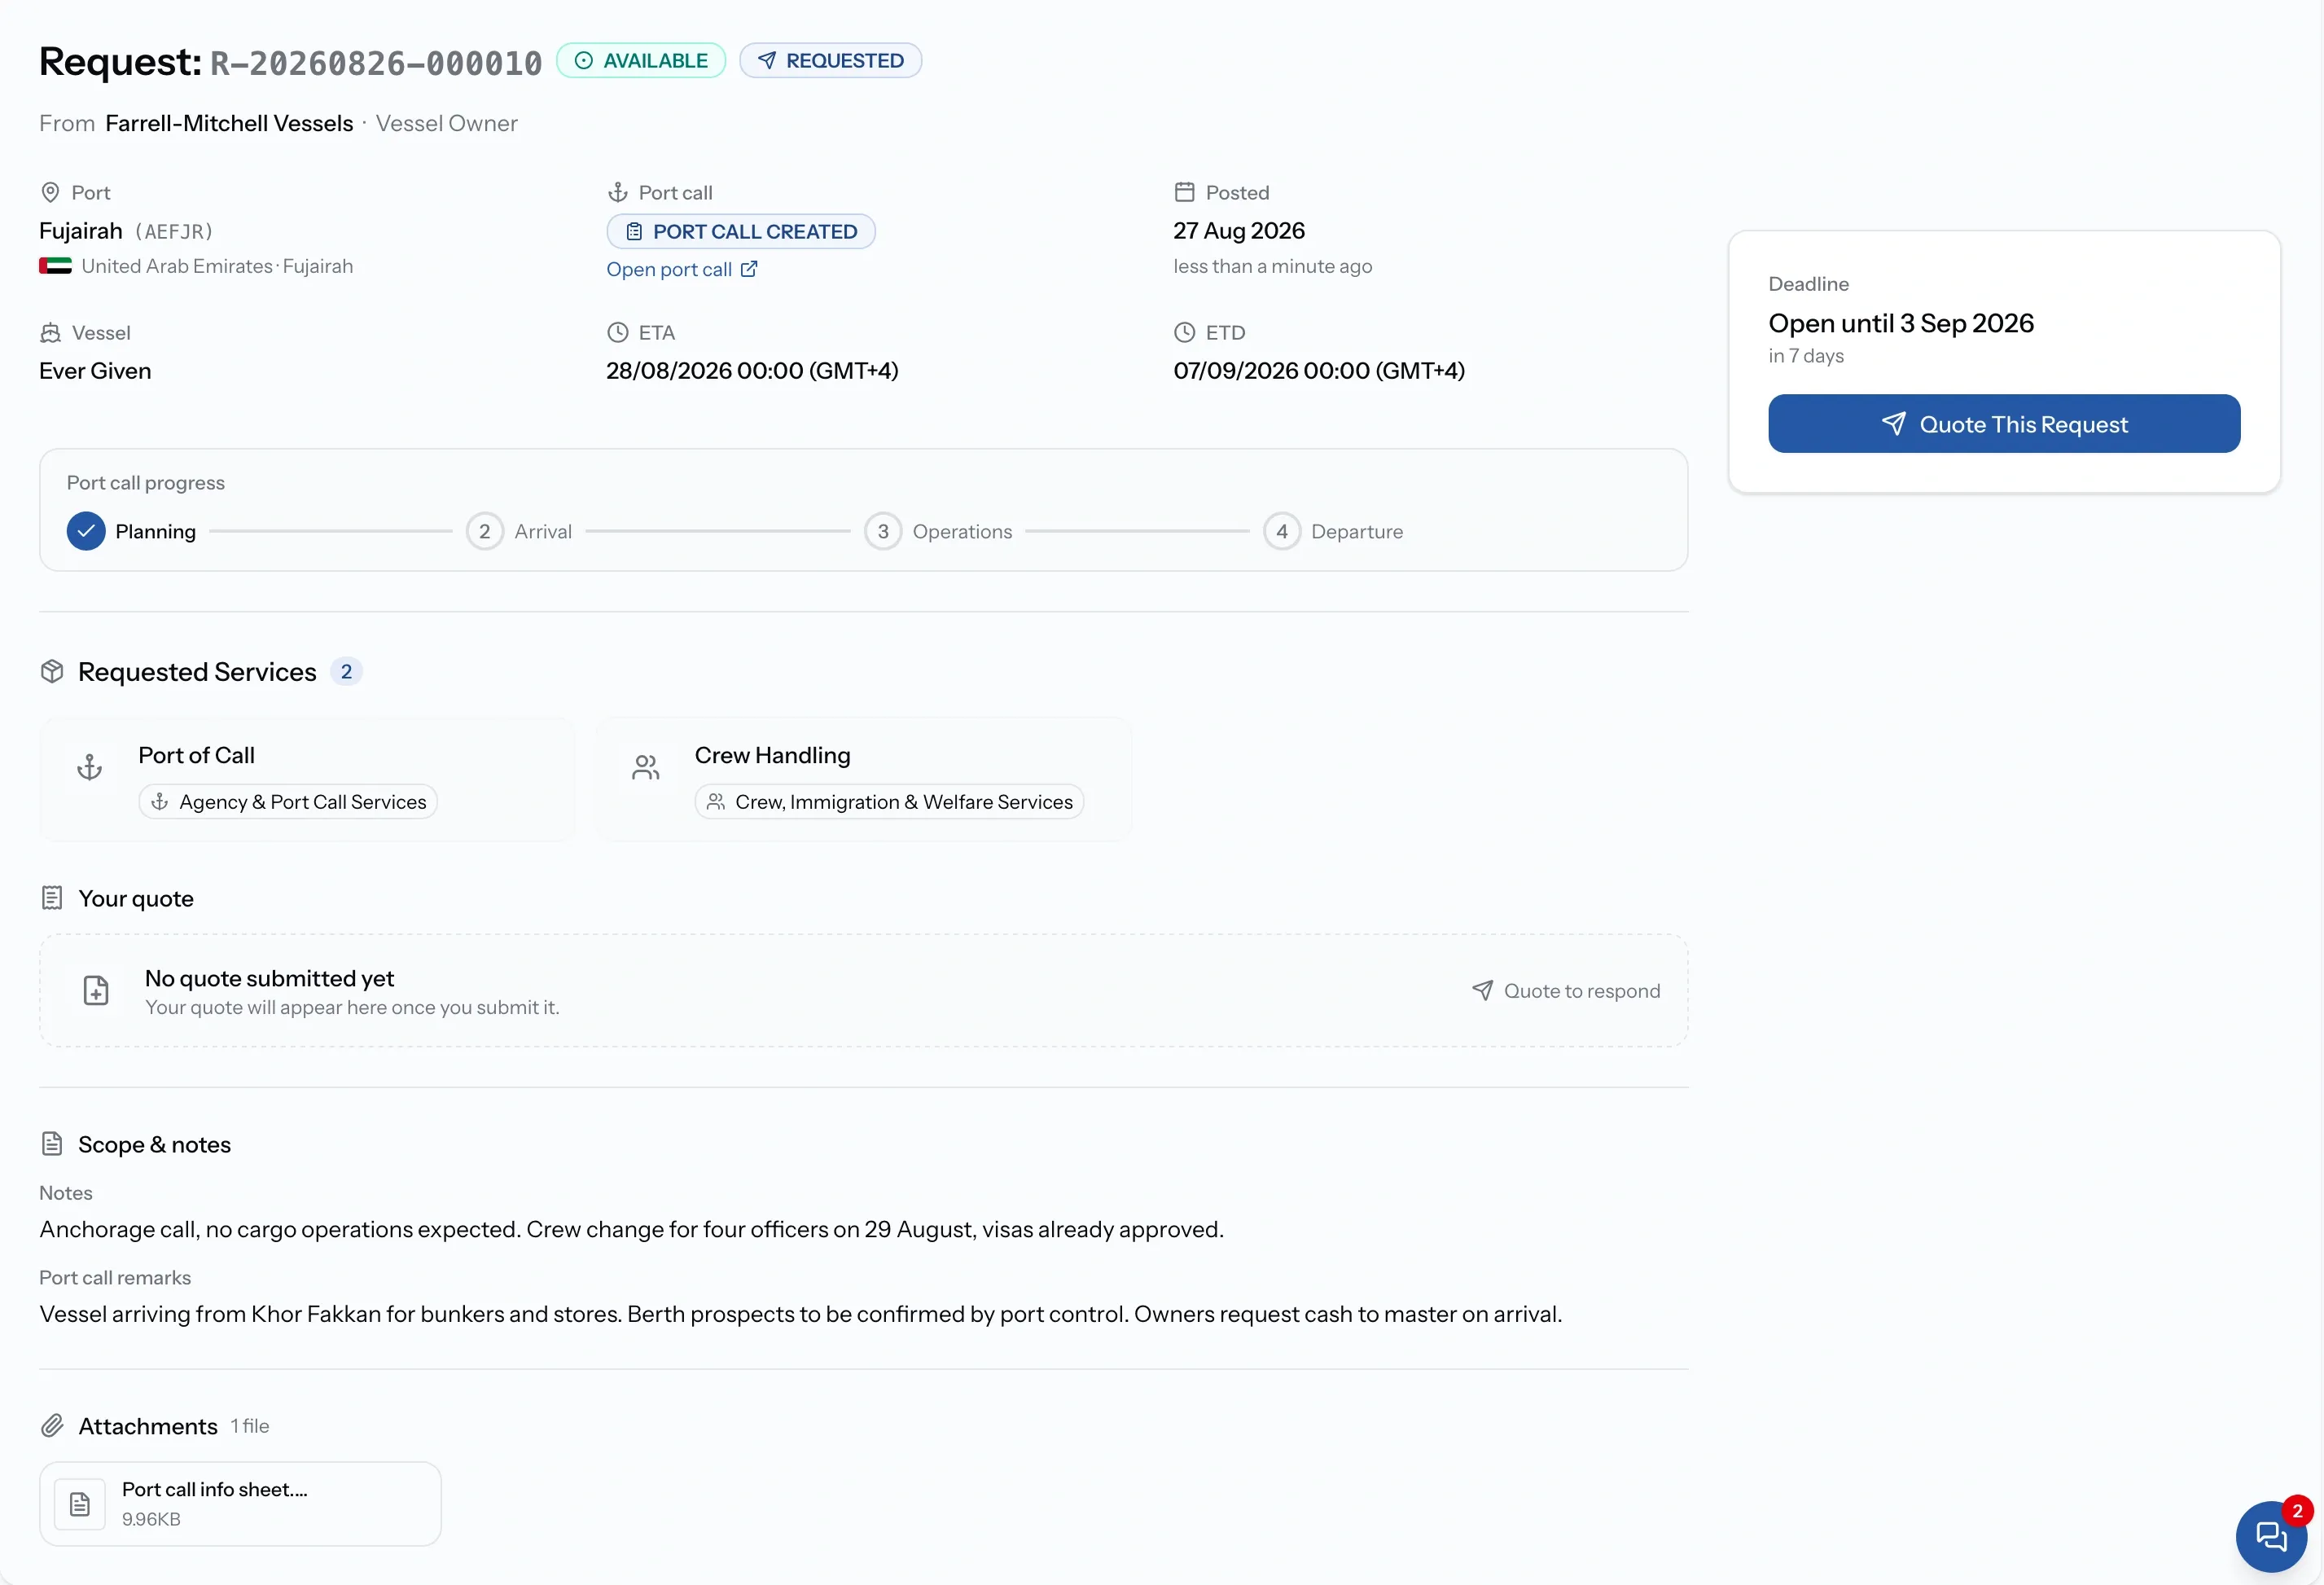The image size is (2324, 1585).
Task: Click the Open until 3 Sep 2026 deadline
Action: (1900, 323)
